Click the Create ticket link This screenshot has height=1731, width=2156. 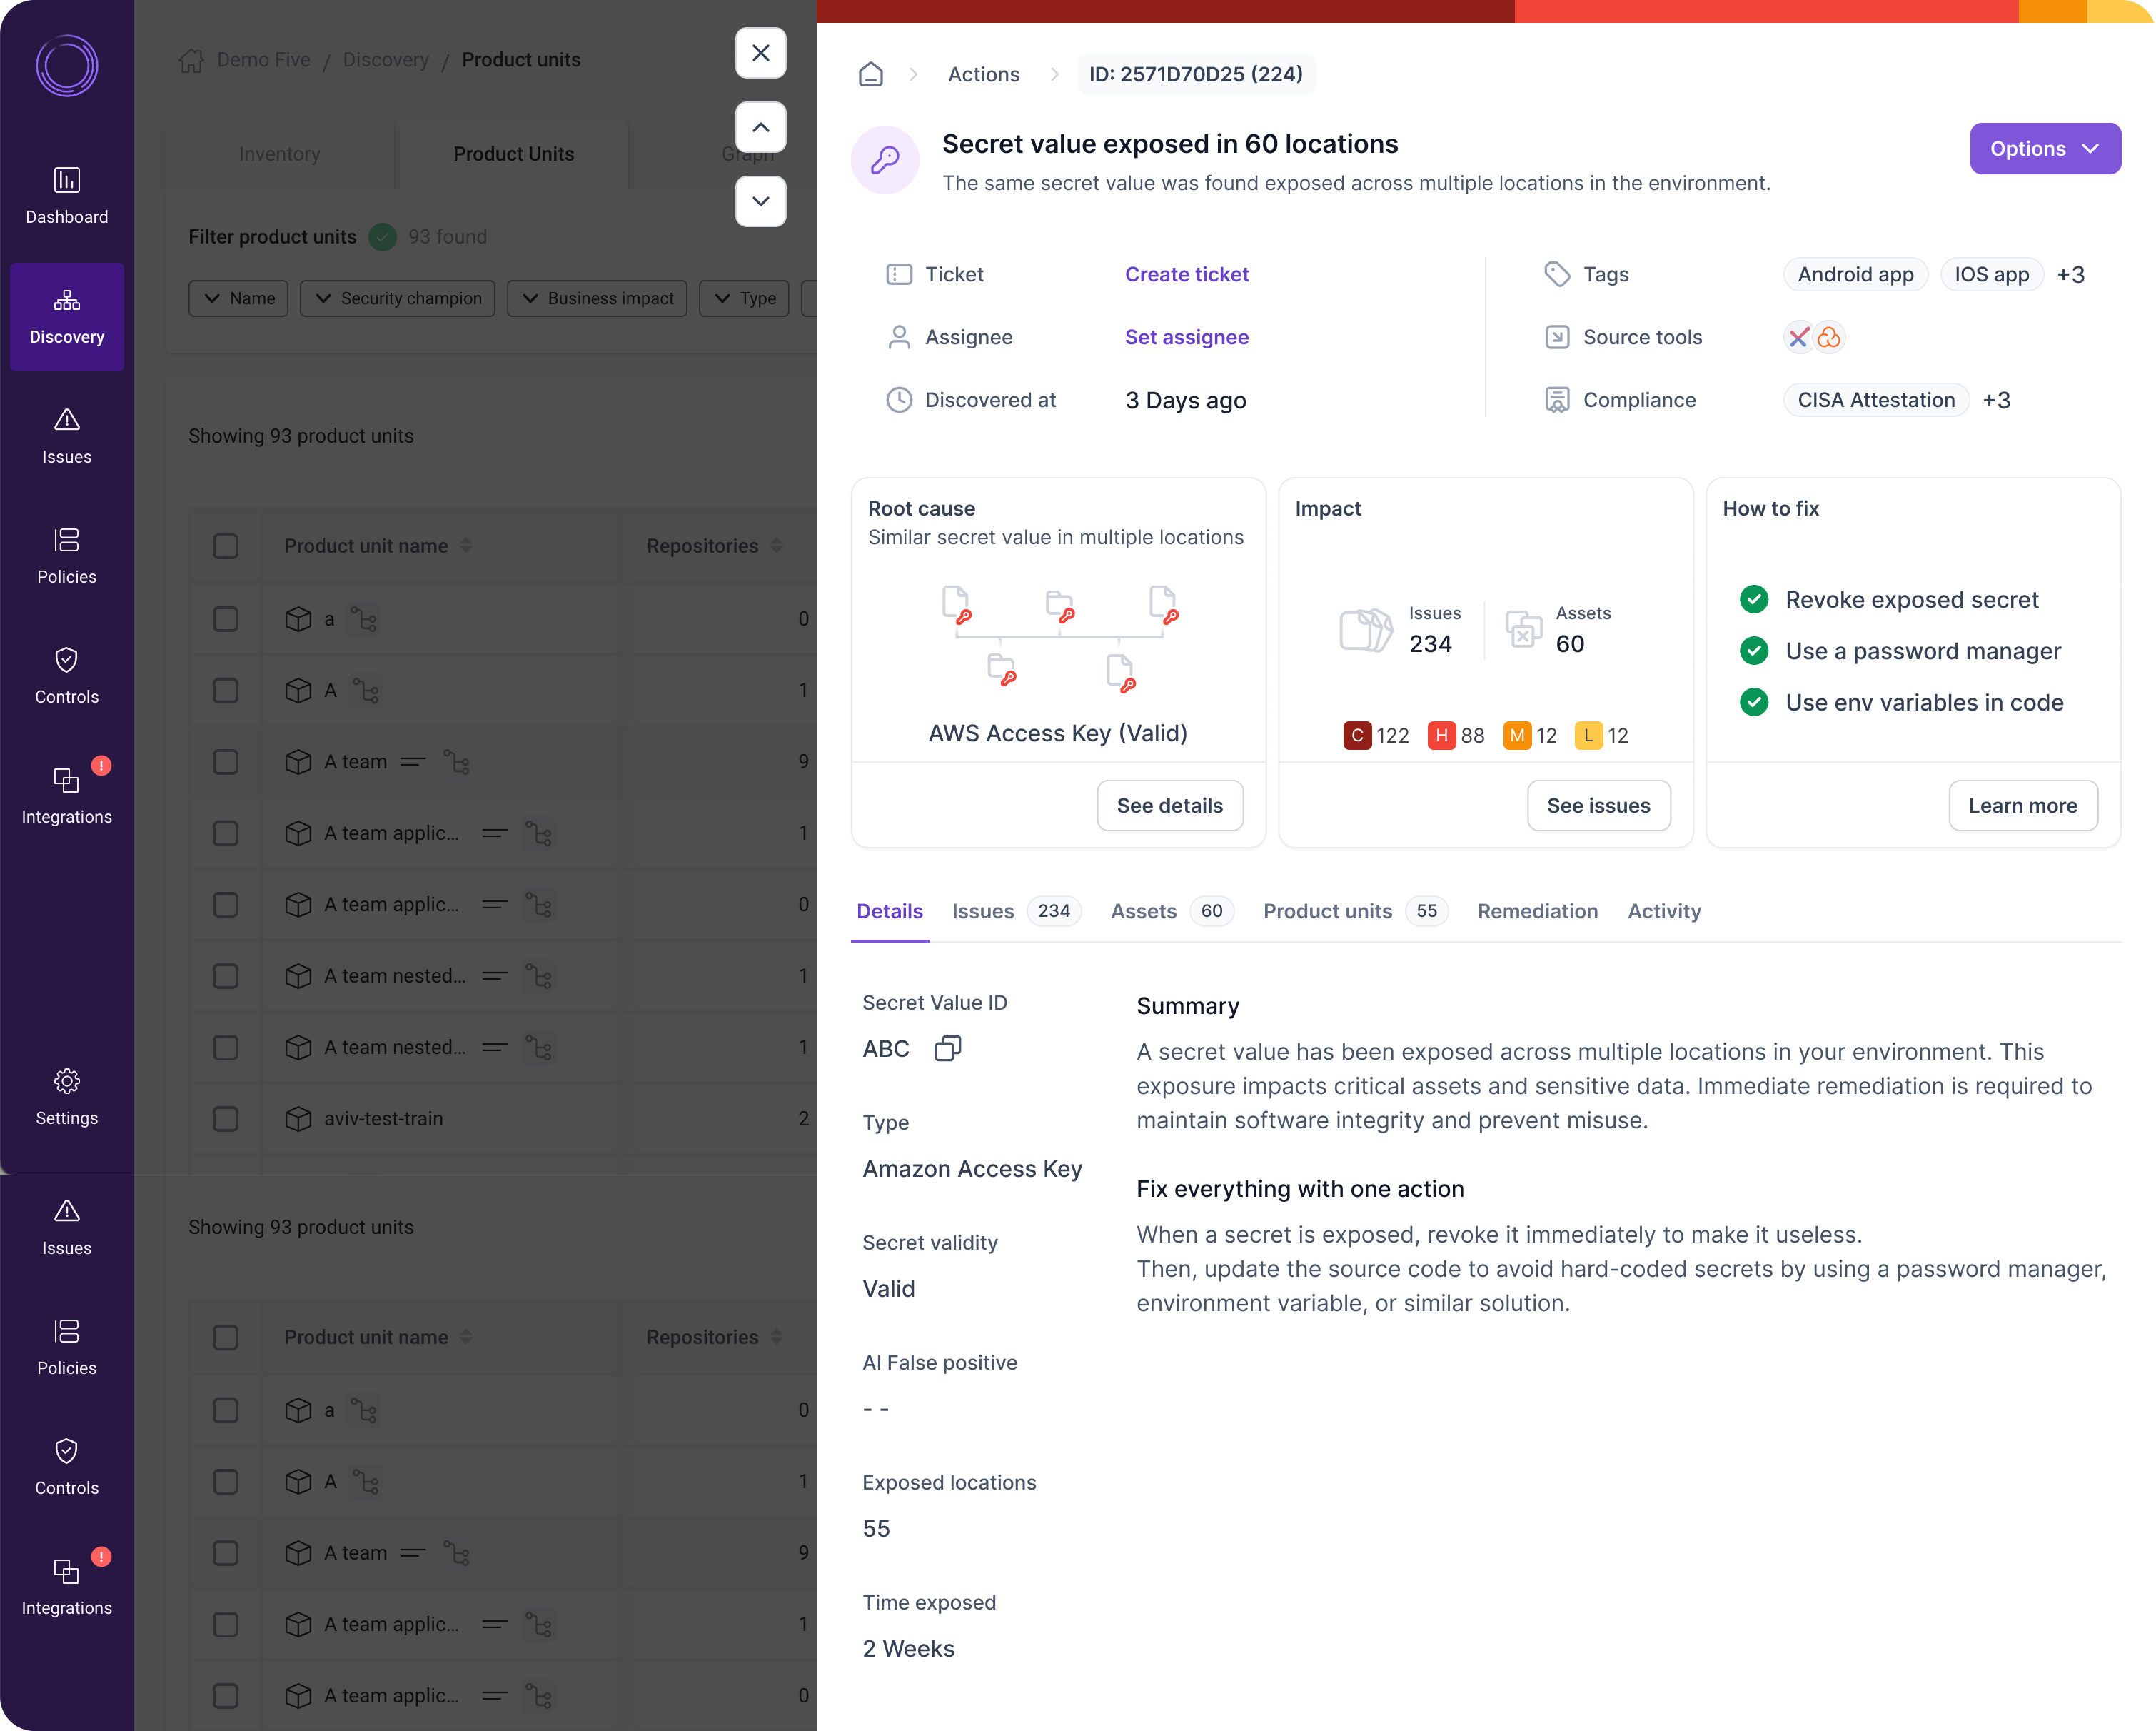point(1186,274)
